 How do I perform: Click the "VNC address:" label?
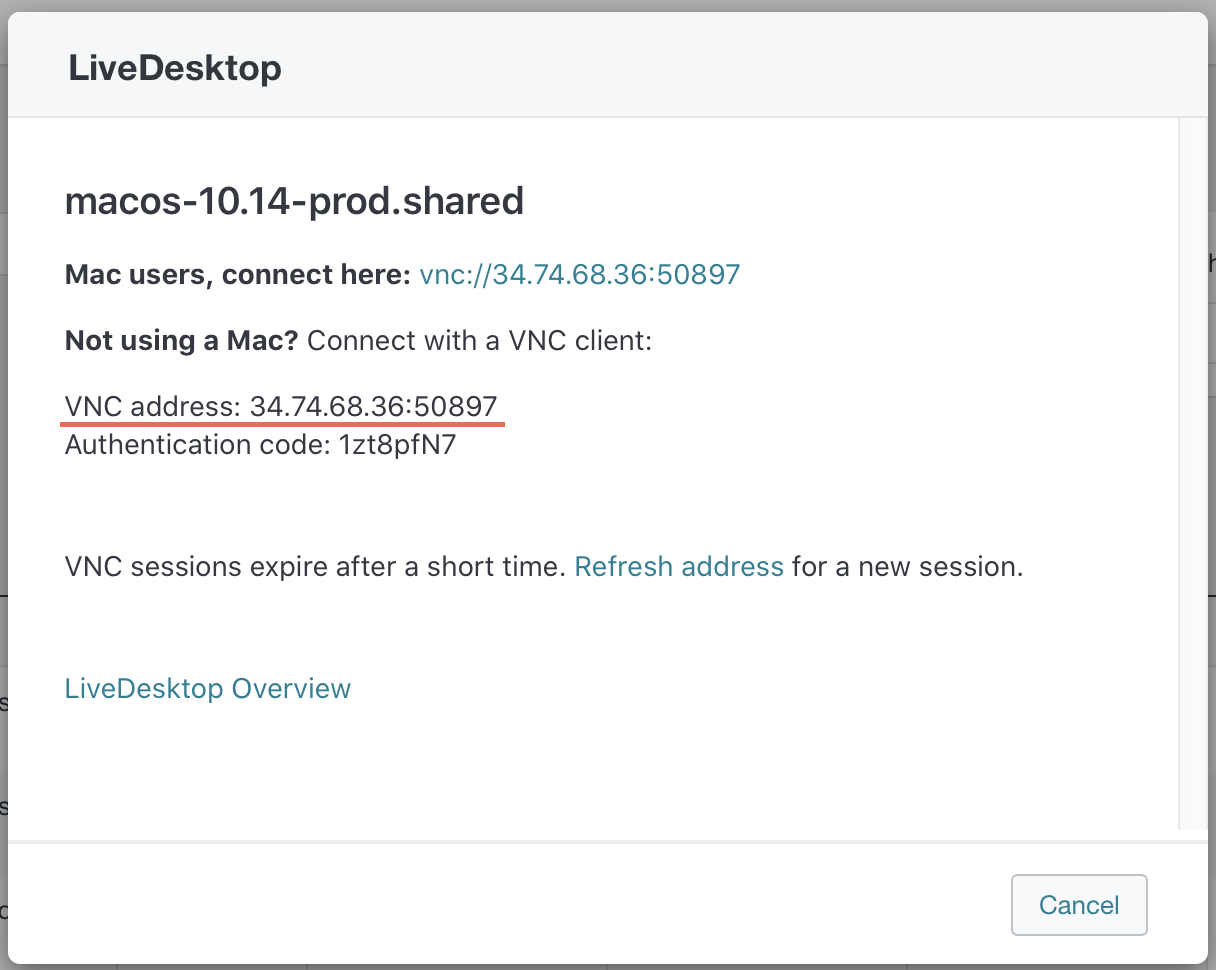[x=152, y=407]
